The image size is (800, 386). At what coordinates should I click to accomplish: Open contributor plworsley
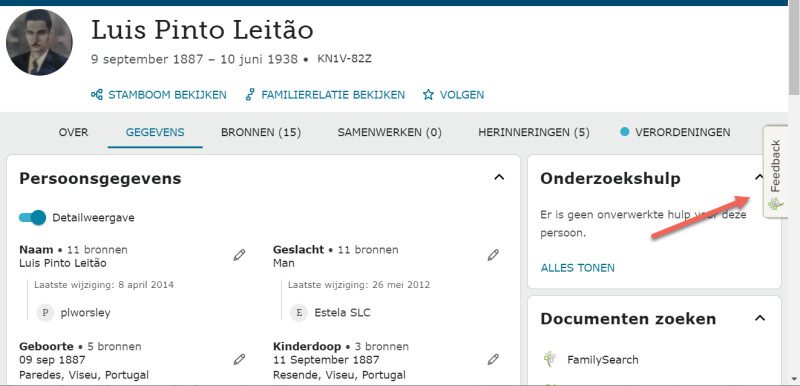85,313
